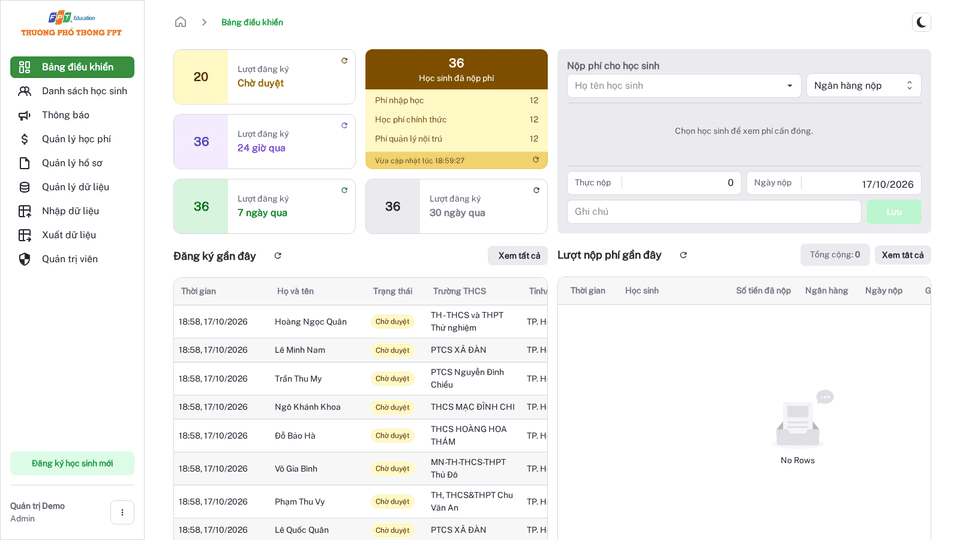Click the dollar icon for học phí
Image resolution: width=960 pixels, height=540 pixels.
(x=24, y=139)
